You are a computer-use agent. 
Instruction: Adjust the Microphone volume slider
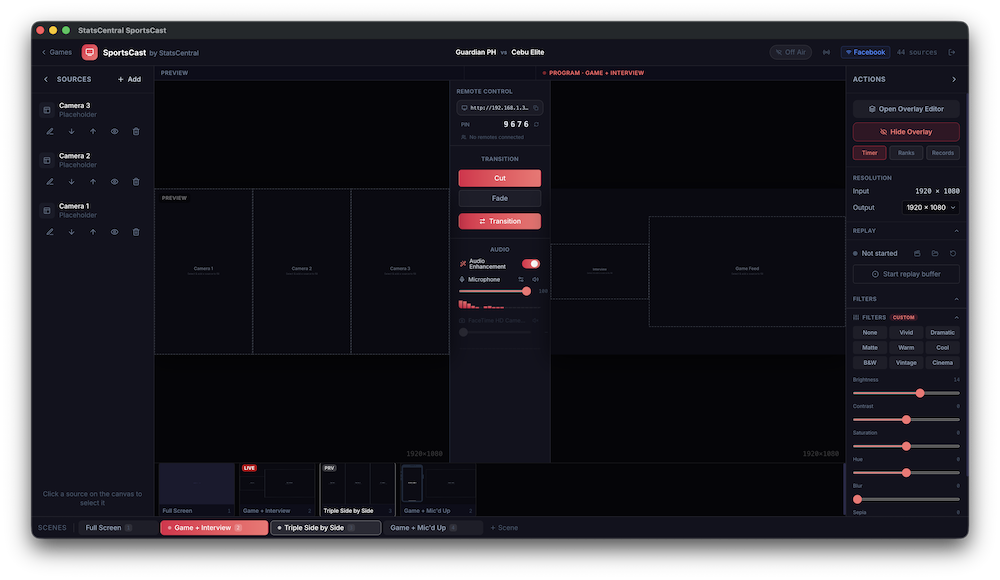pos(495,291)
